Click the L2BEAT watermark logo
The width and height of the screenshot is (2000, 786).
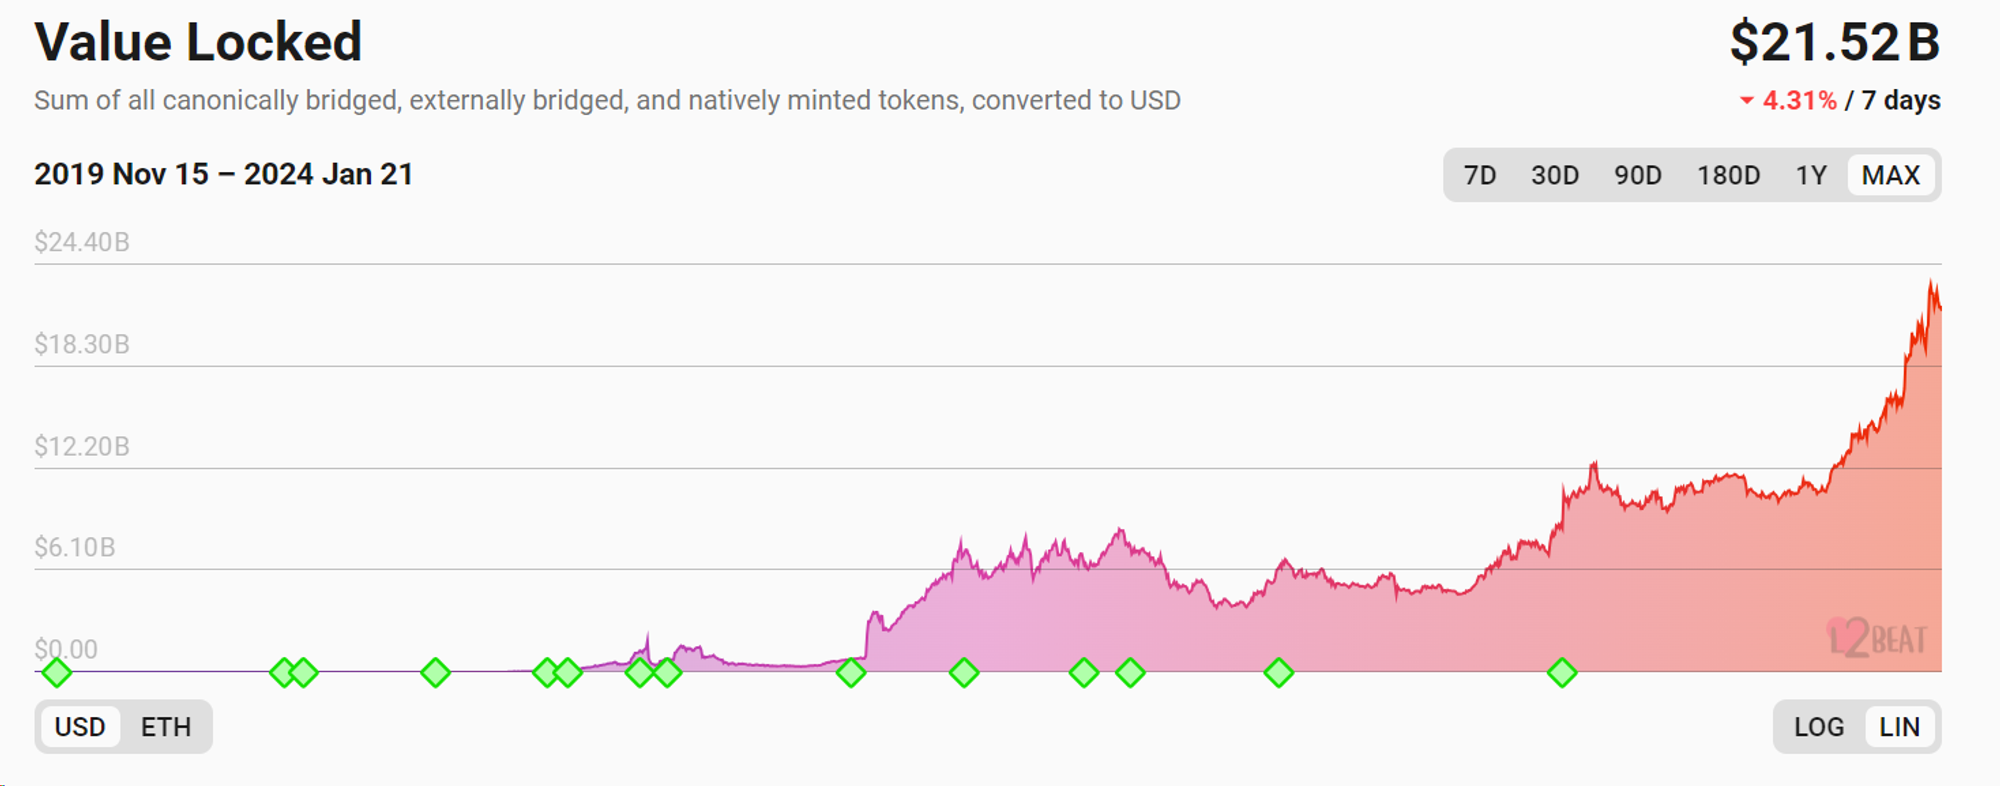tap(1876, 638)
